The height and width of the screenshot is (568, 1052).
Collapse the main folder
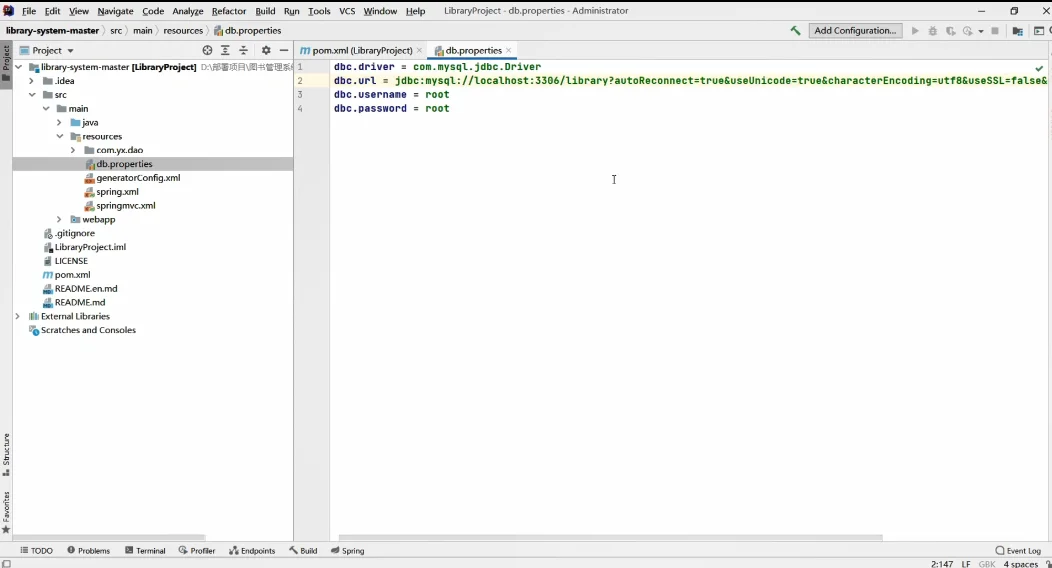pos(46,109)
